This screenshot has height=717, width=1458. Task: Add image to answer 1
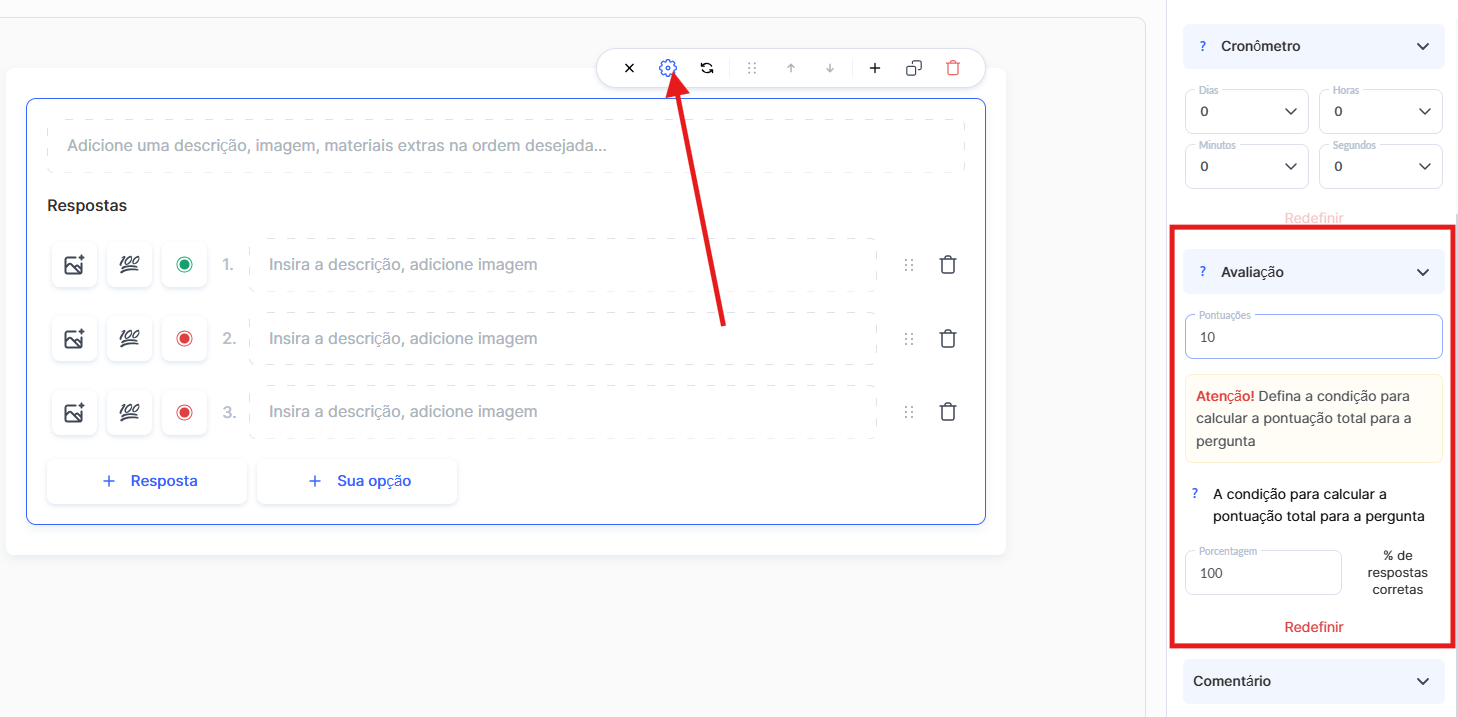tap(74, 265)
